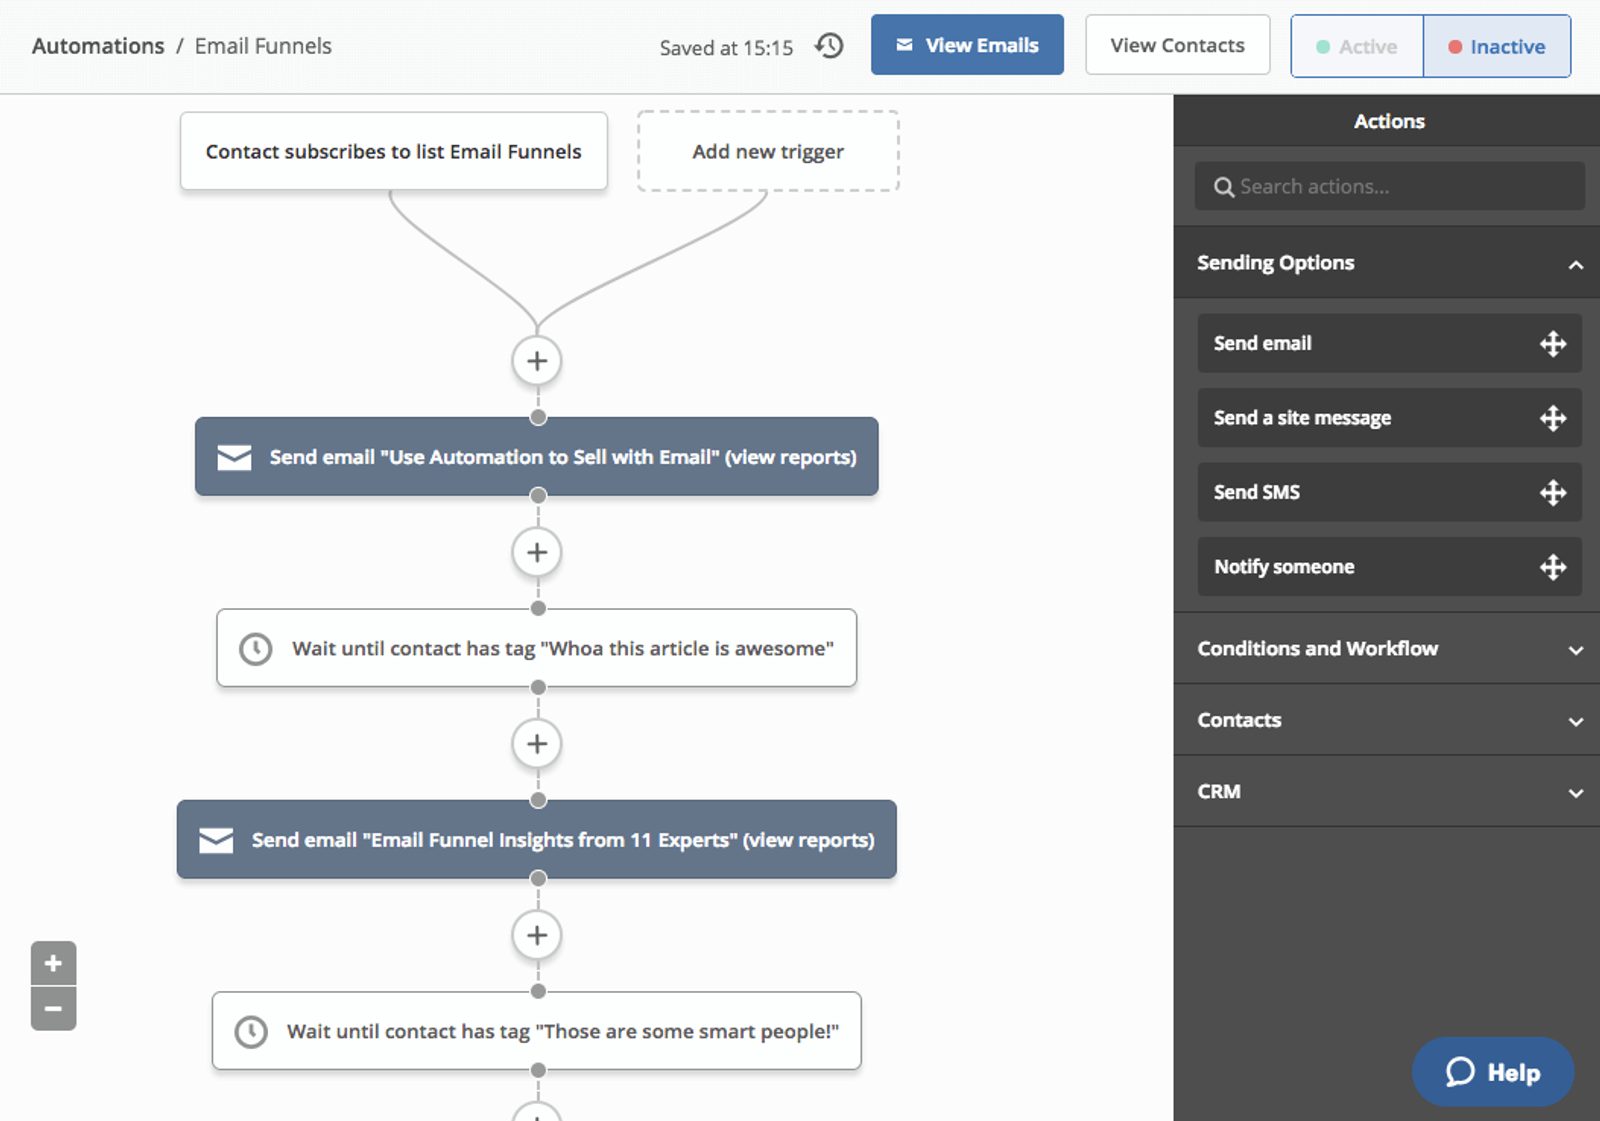Select the Inactive status toggle
This screenshot has height=1121, width=1600.
(1497, 46)
